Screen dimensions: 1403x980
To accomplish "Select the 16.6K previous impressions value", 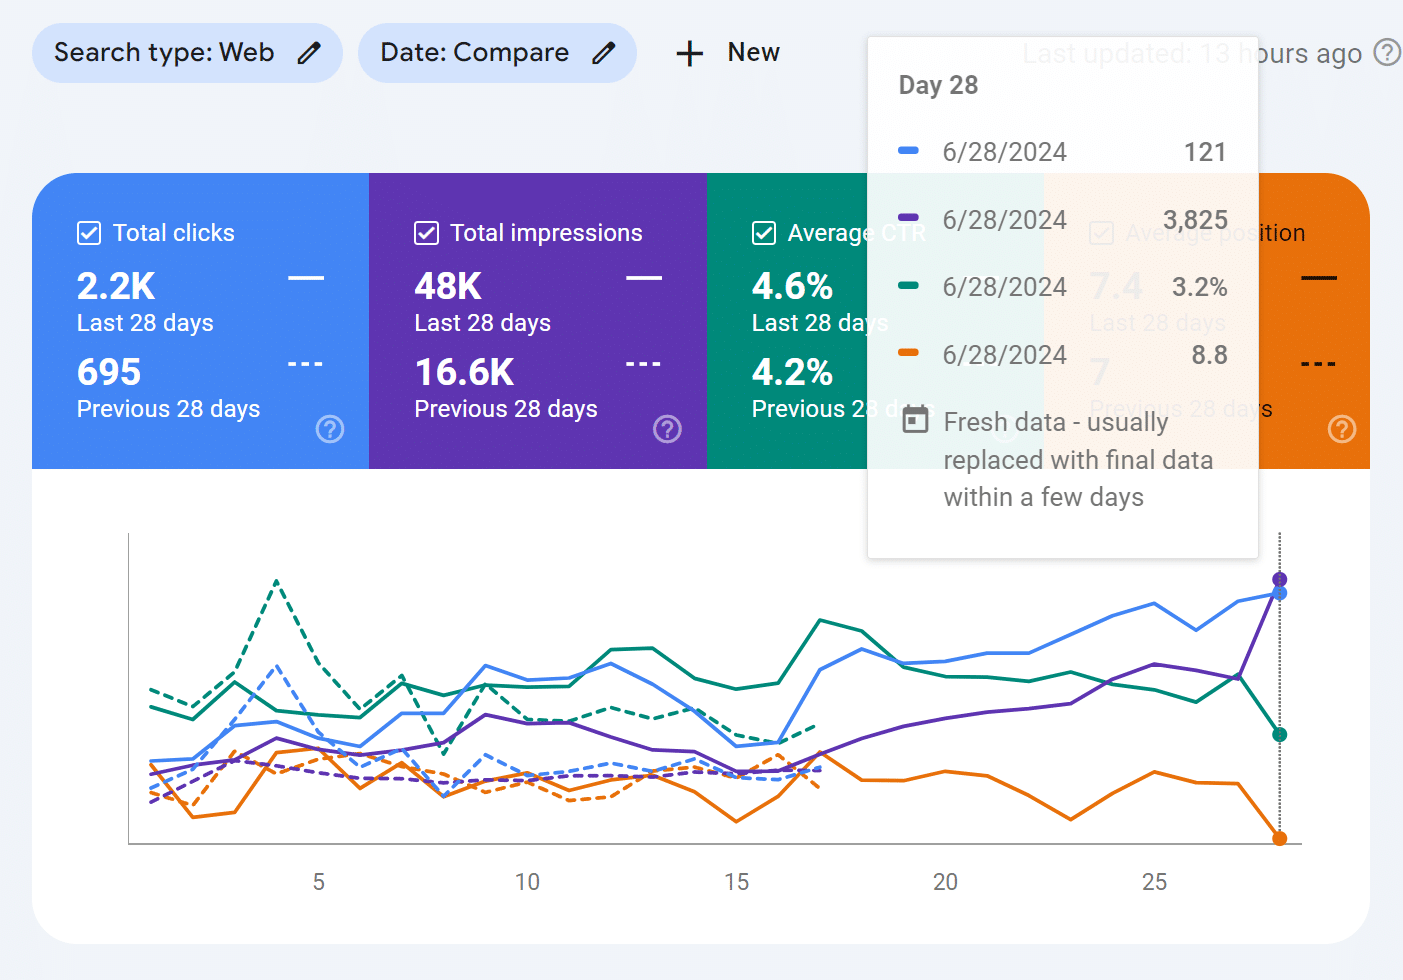I will [x=464, y=373].
